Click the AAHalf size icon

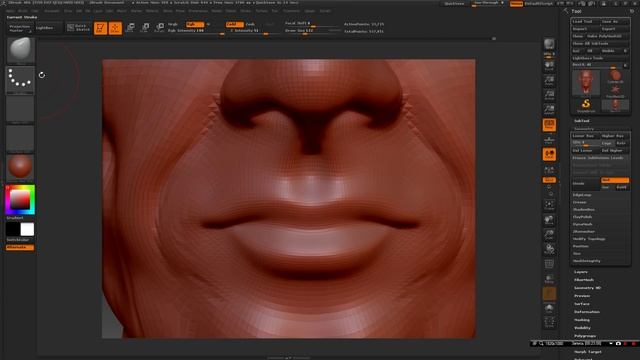point(549,109)
